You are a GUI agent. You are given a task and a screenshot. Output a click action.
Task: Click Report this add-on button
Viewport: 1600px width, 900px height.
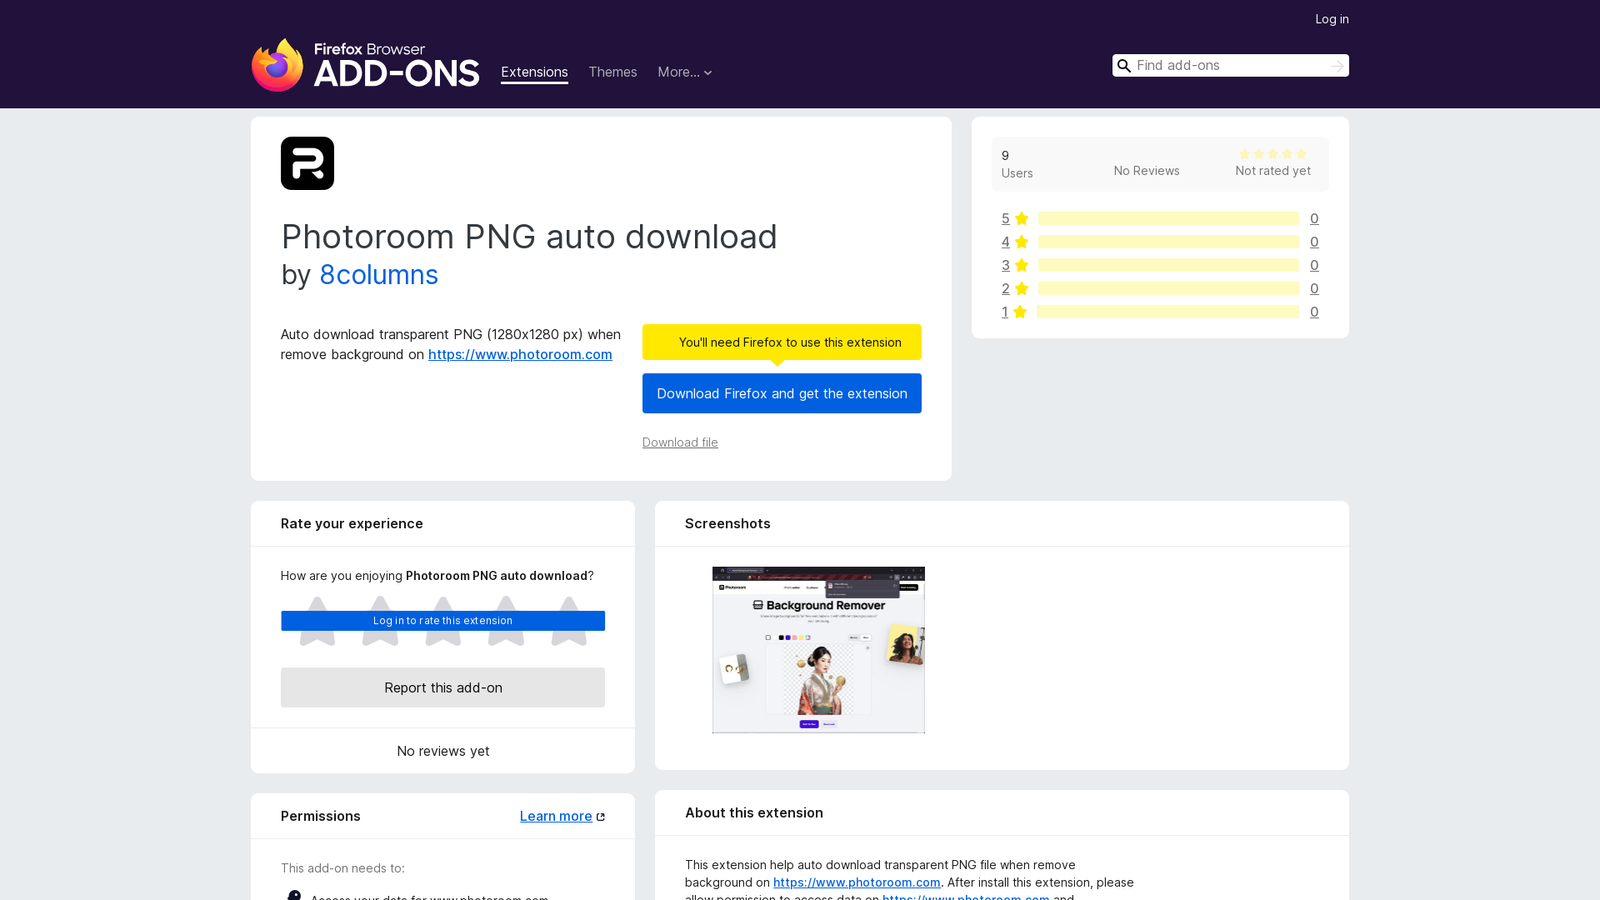pos(443,688)
